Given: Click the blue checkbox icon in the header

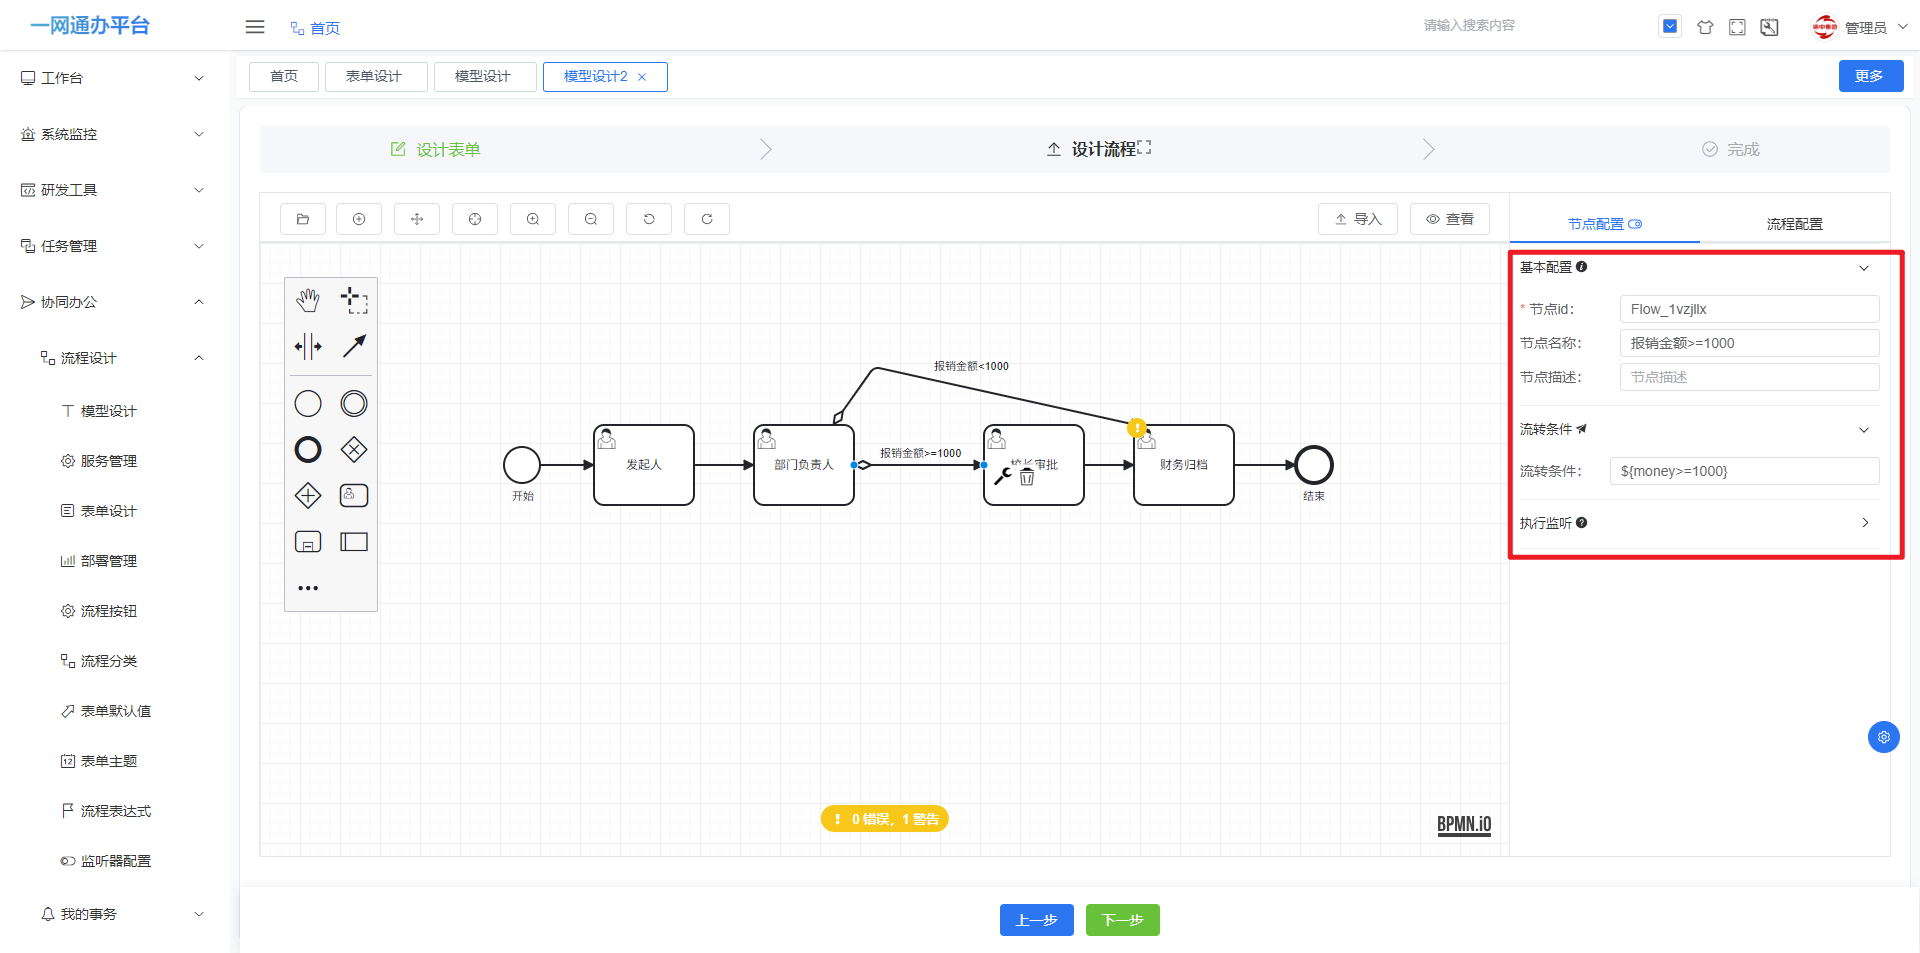Looking at the screenshot, I should point(1670,26).
